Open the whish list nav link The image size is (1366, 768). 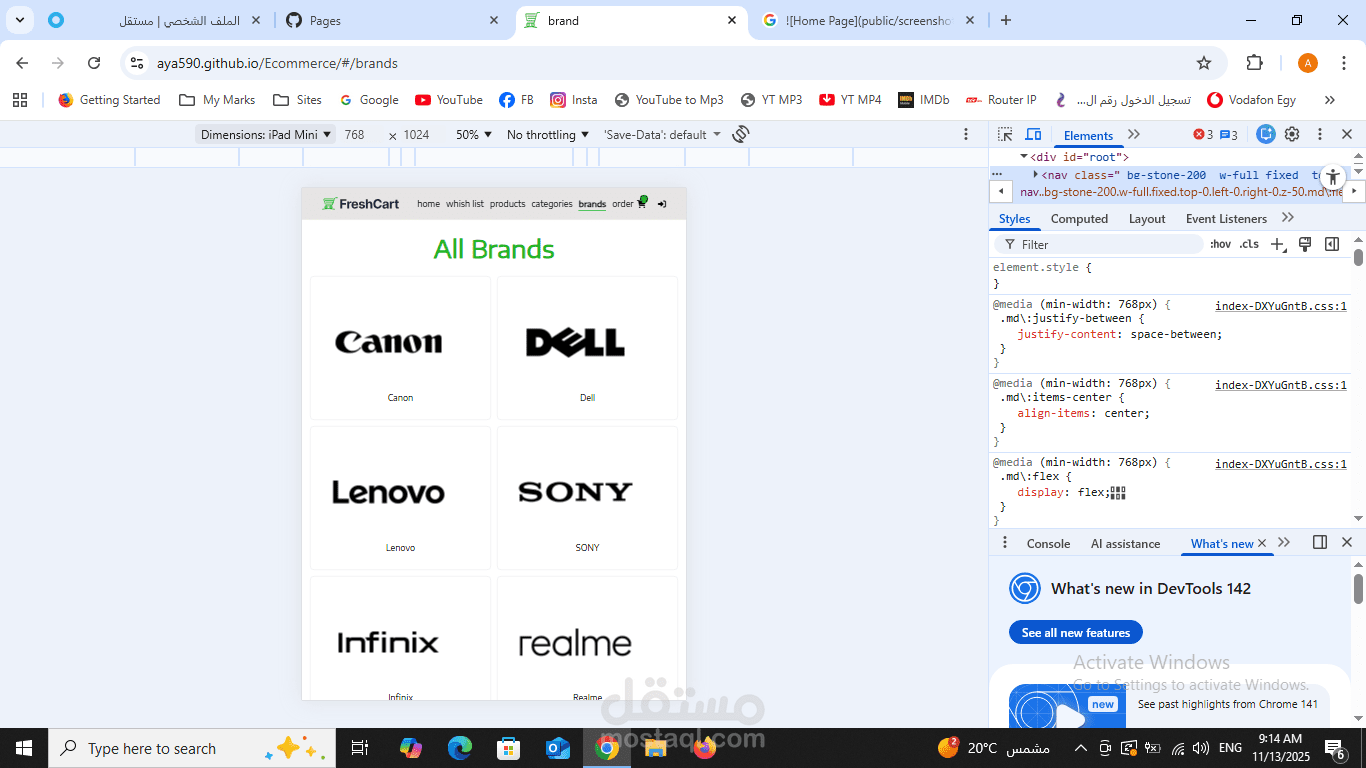tap(465, 204)
